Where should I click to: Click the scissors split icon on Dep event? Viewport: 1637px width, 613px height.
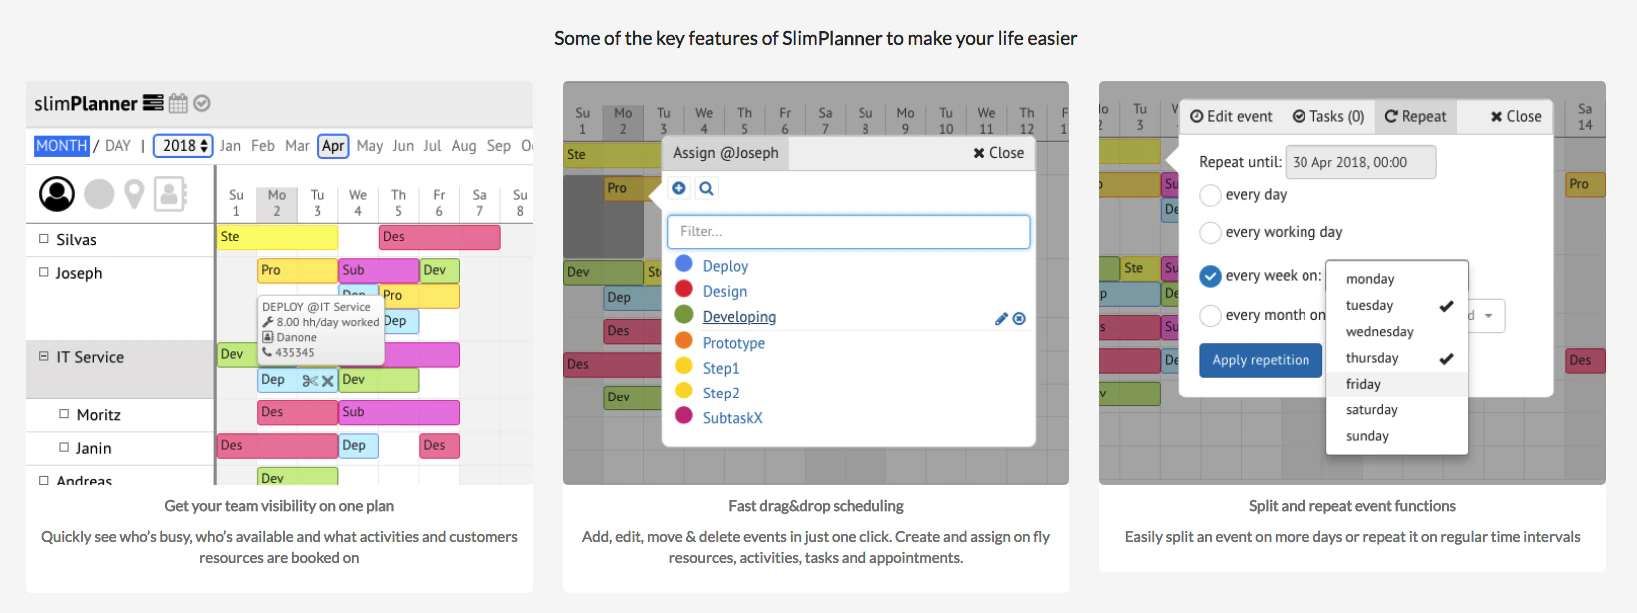[309, 381]
